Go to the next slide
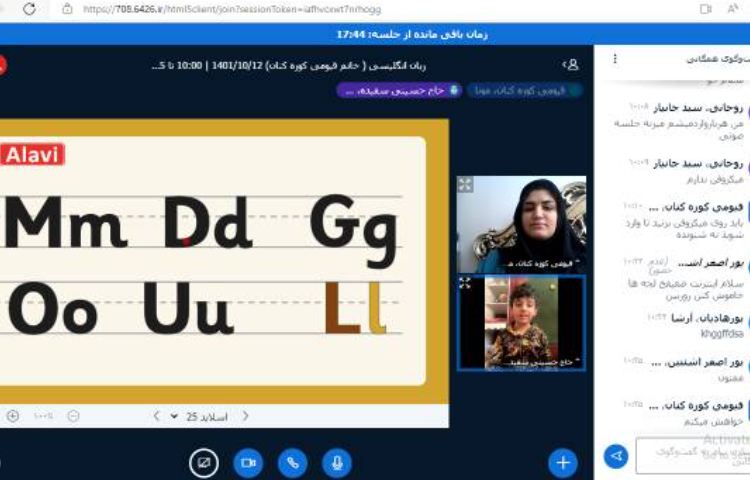The image size is (750, 480). pos(245,416)
